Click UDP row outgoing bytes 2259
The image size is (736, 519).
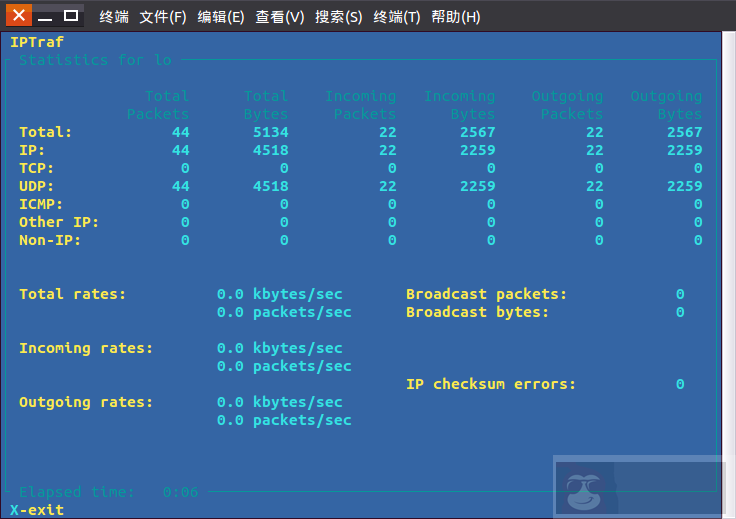point(685,186)
